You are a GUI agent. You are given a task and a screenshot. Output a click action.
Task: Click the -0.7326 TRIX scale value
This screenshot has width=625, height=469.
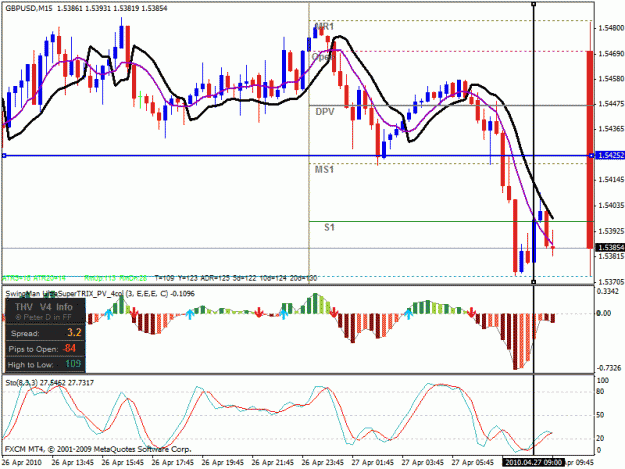(609, 367)
